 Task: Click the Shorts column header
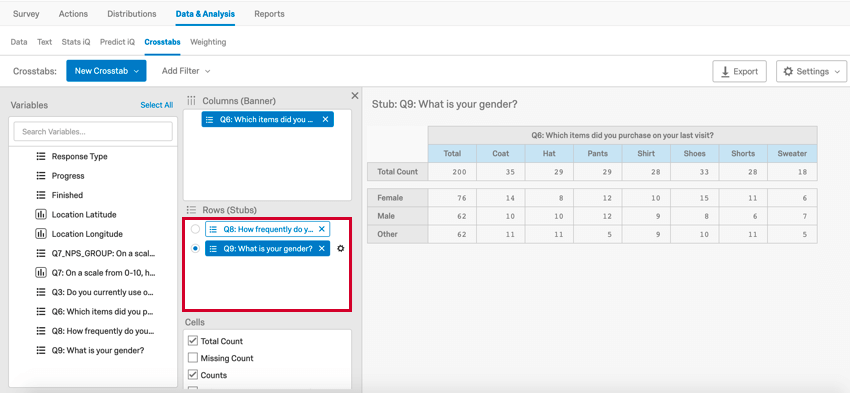743,153
